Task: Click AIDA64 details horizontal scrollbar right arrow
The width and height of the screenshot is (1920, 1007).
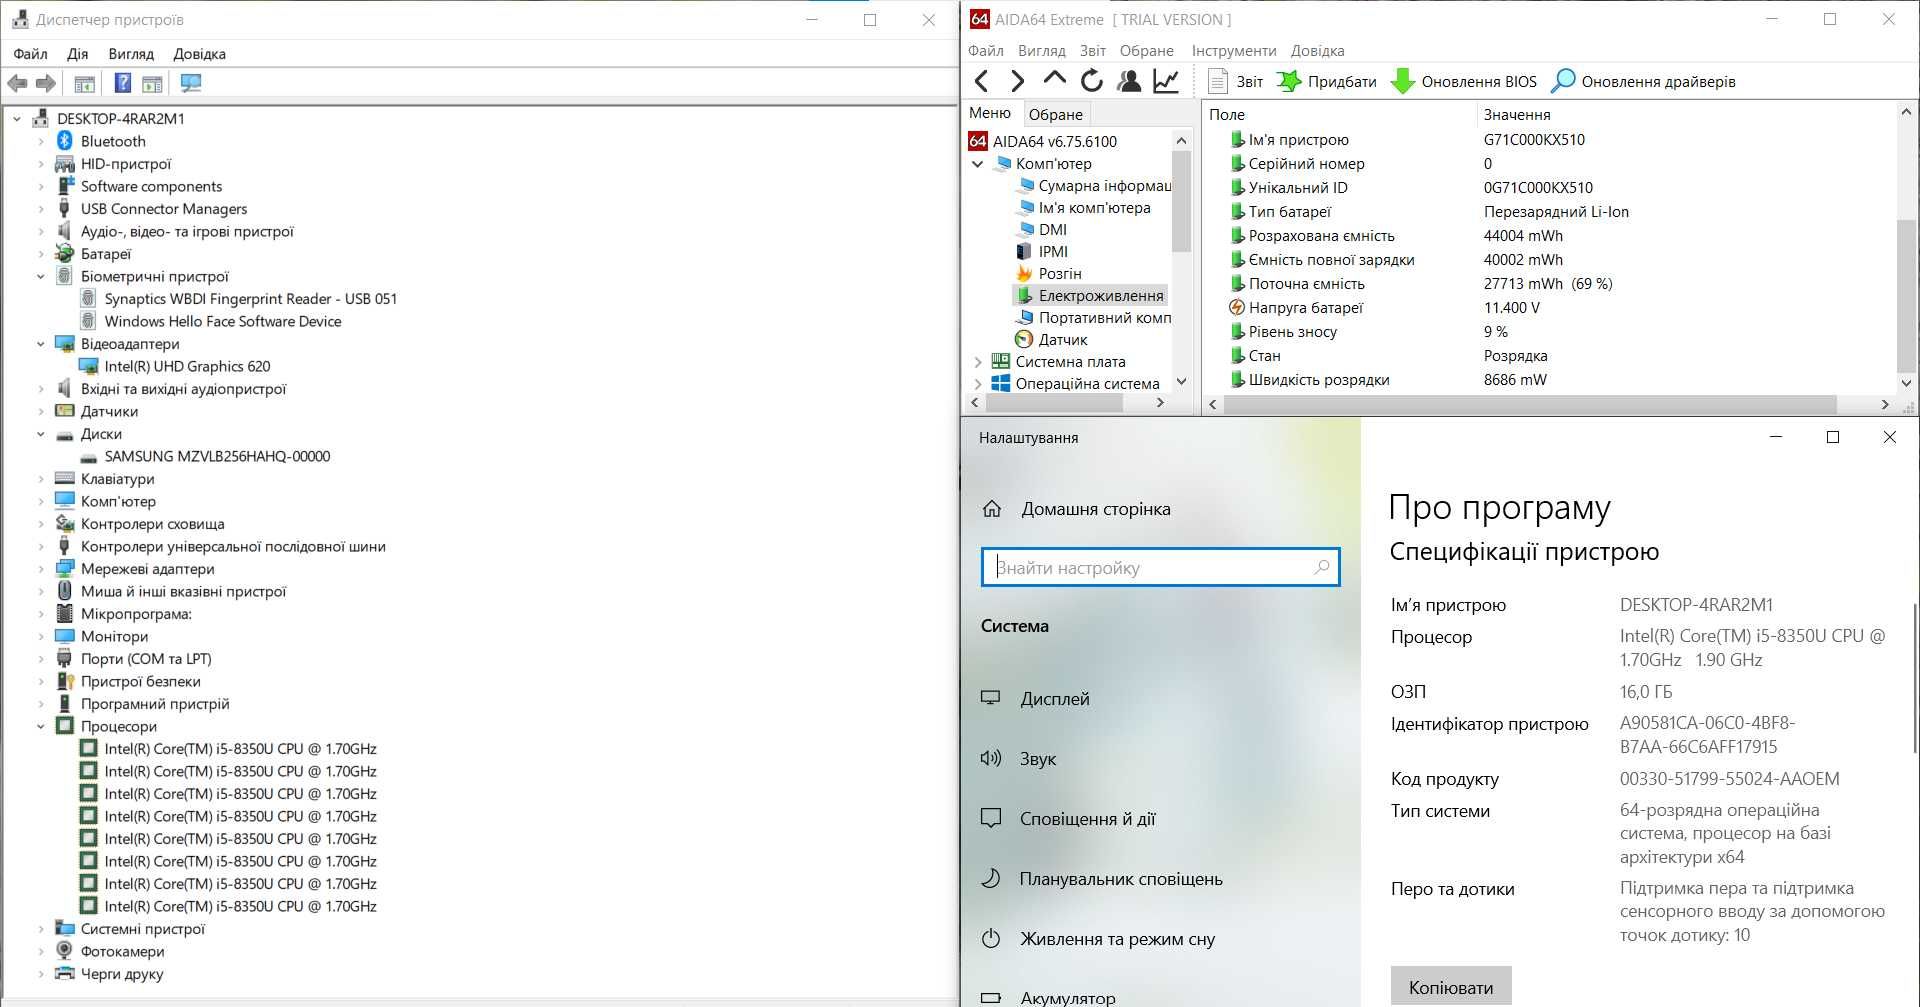Action: tap(1884, 404)
